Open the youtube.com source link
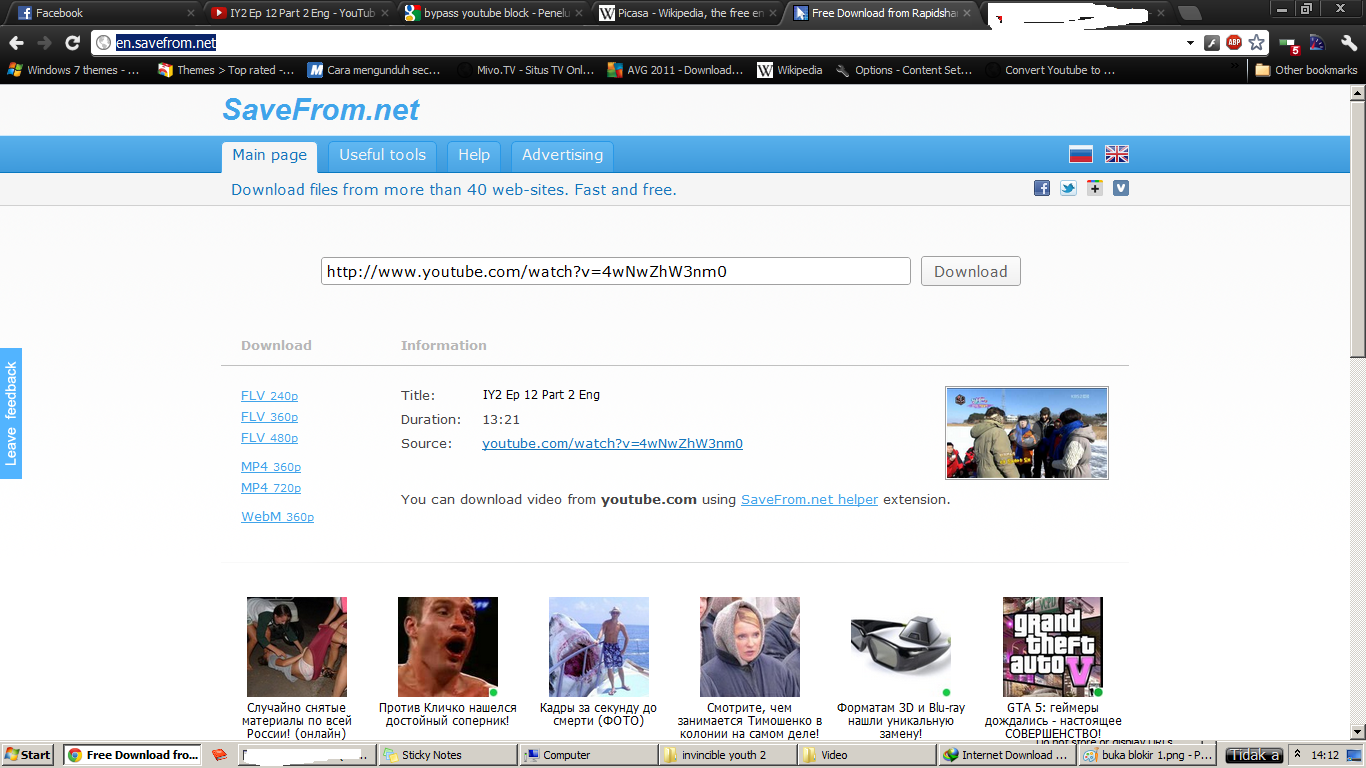Viewport: 1366px width, 768px height. point(612,444)
